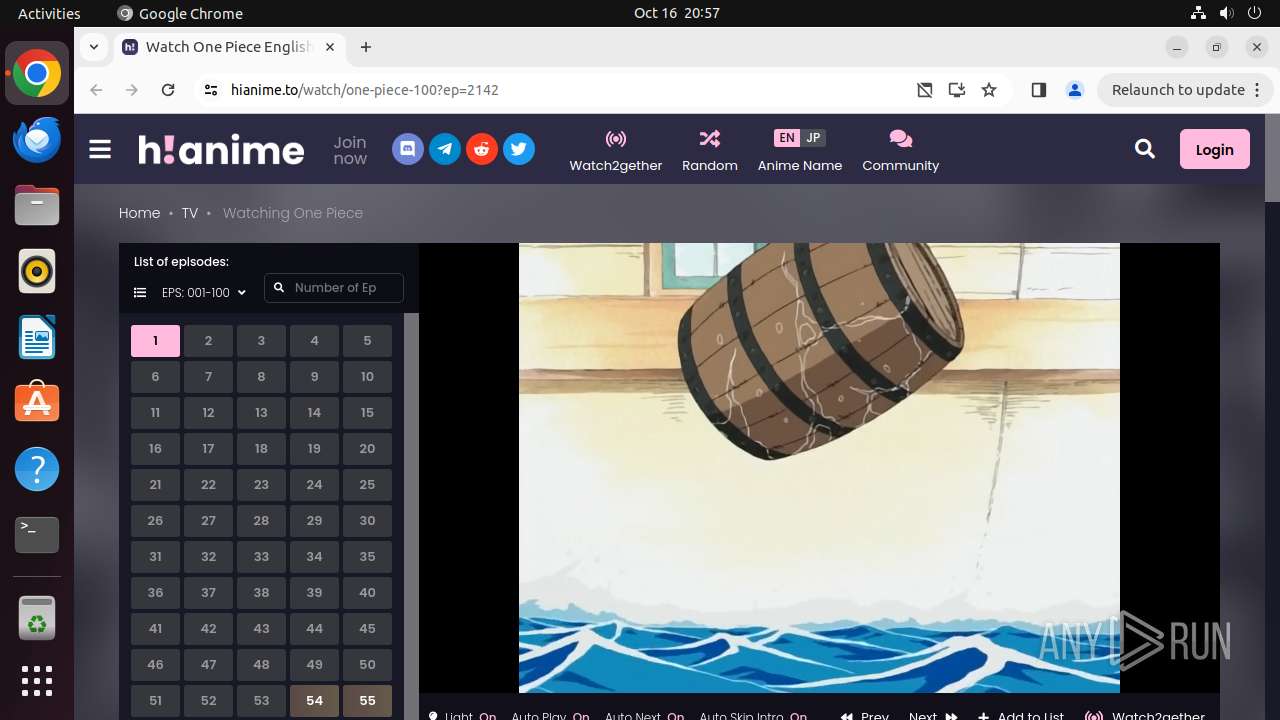Viewport: 1280px width, 720px height.
Task: Toggle Auto Play
Action: pos(550,715)
